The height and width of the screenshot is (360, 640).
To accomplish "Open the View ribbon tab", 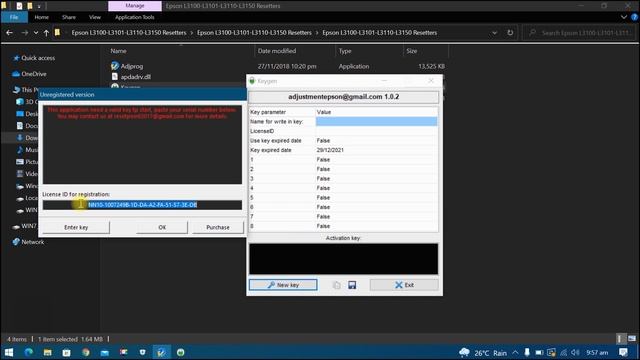I will pyautogui.click(x=95, y=17).
